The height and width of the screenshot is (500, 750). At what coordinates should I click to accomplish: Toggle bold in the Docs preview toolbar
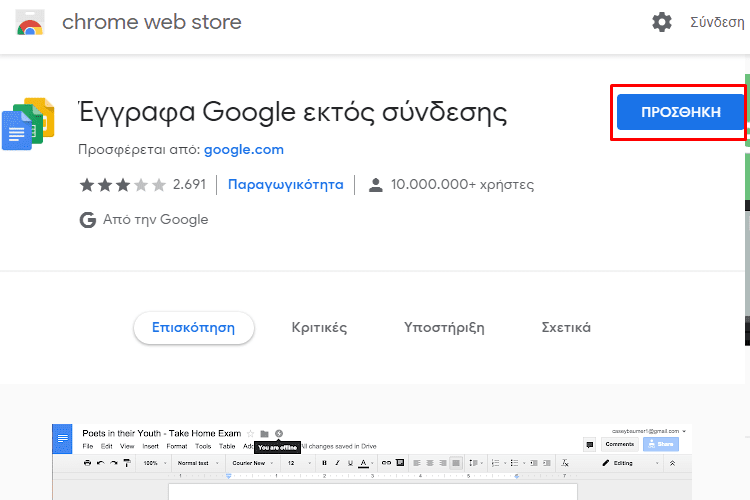[324, 463]
